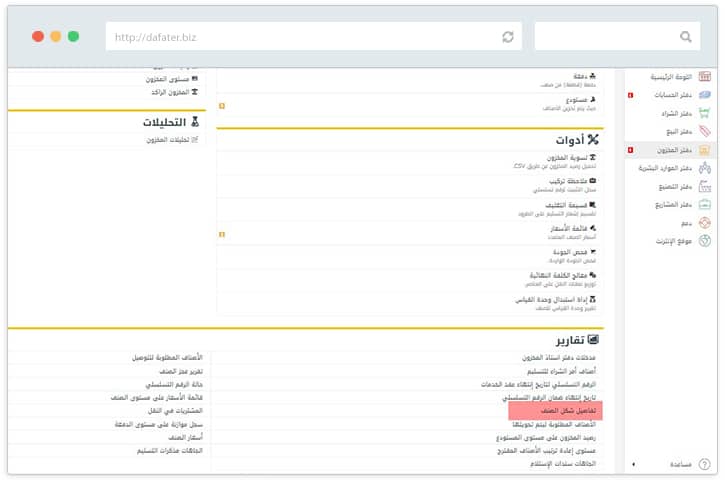Go to دفتر الشراء in the sidebar
The image size is (725, 485).
pos(676,114)
